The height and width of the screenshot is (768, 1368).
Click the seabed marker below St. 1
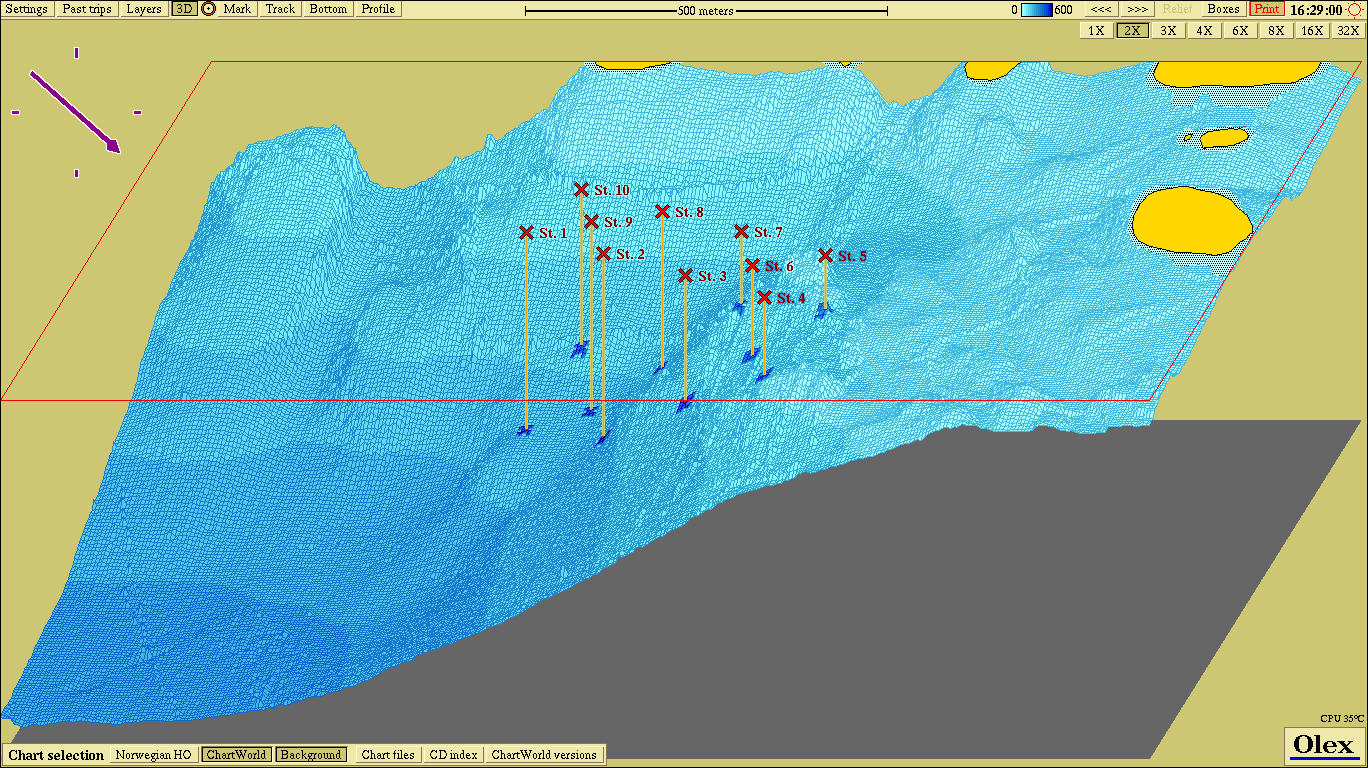(x=525, y=430)
